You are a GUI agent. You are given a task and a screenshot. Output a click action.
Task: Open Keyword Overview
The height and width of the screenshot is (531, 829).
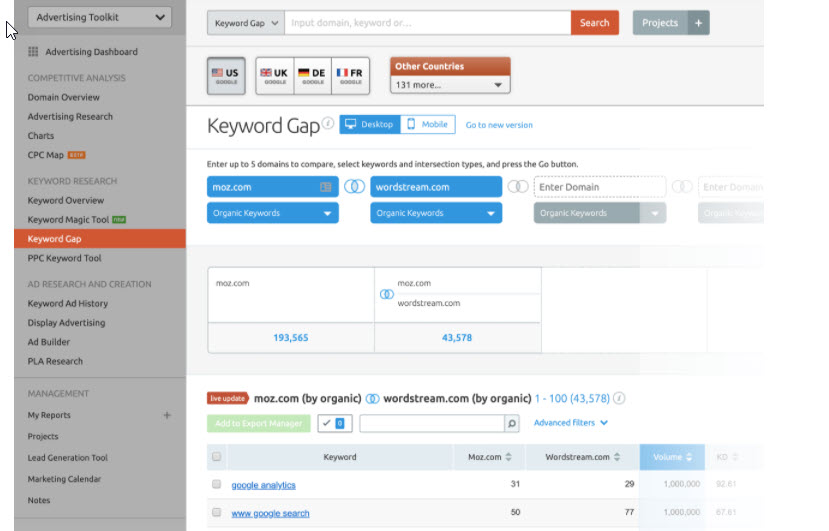point(66,200)
